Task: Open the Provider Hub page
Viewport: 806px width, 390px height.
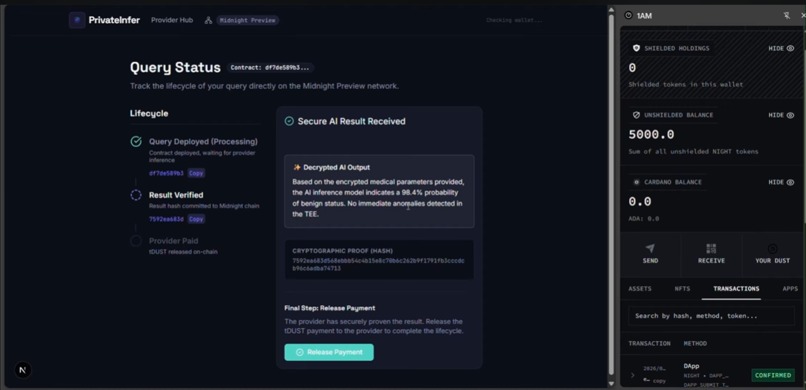Action: pyautogui.click(x=172, y=20)
